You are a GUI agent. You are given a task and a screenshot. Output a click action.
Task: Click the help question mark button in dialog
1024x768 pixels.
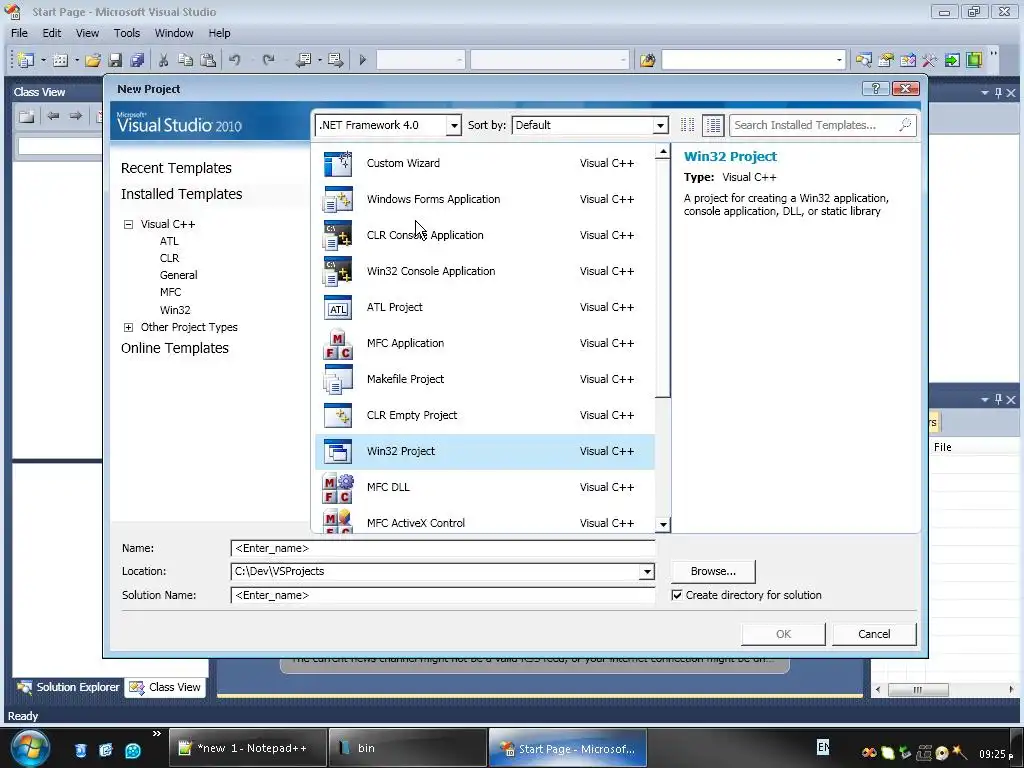click(876, 88)
